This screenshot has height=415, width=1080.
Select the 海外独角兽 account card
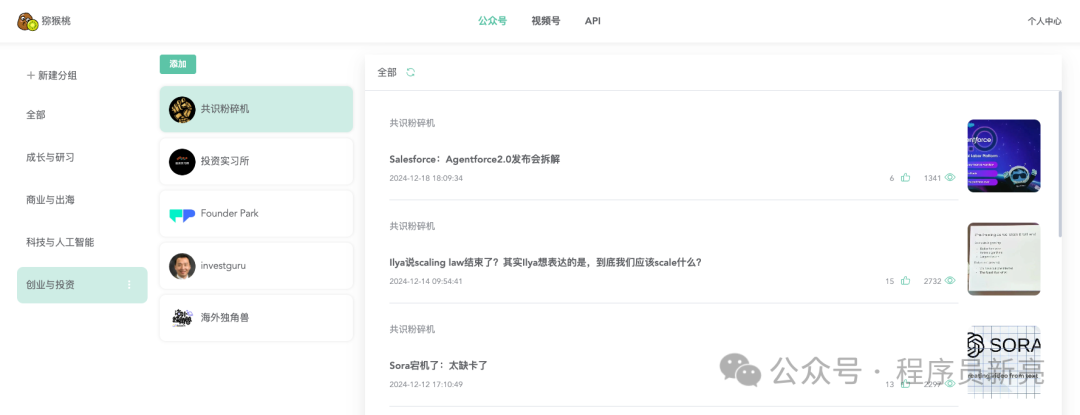point(256,318)
